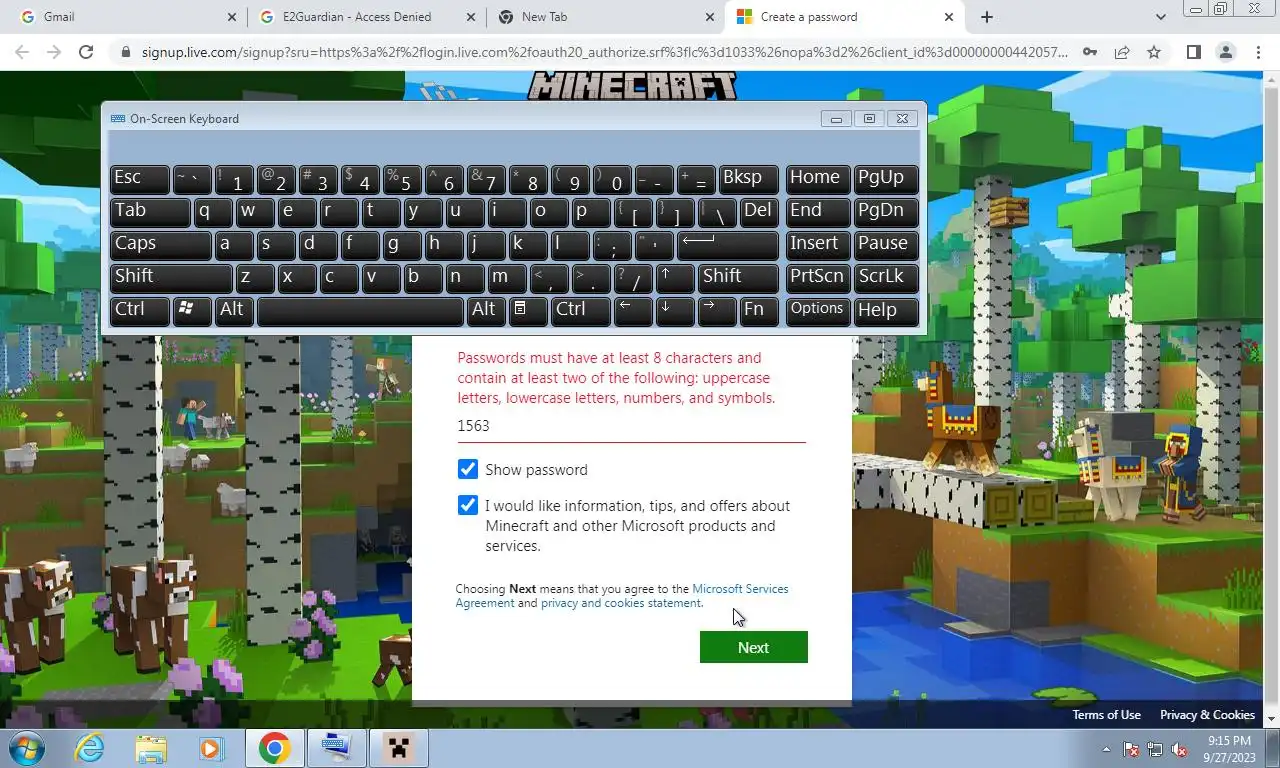Click the menu key on On-Screen Keyboard

(x=527, y=310)
